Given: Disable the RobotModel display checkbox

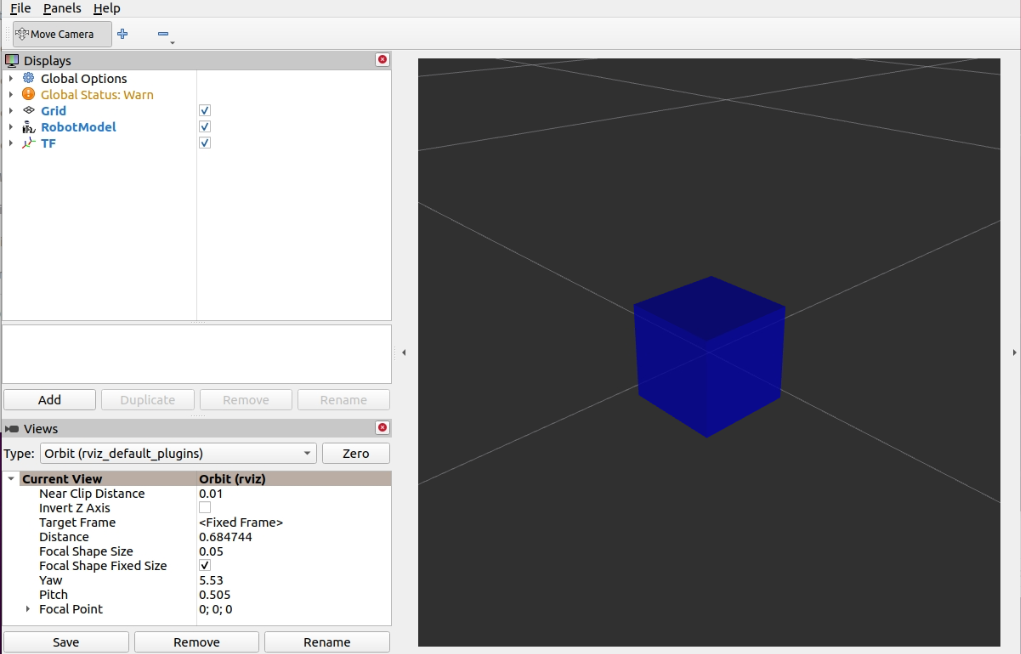Looking at the screenshot, I should coord(204,127).
